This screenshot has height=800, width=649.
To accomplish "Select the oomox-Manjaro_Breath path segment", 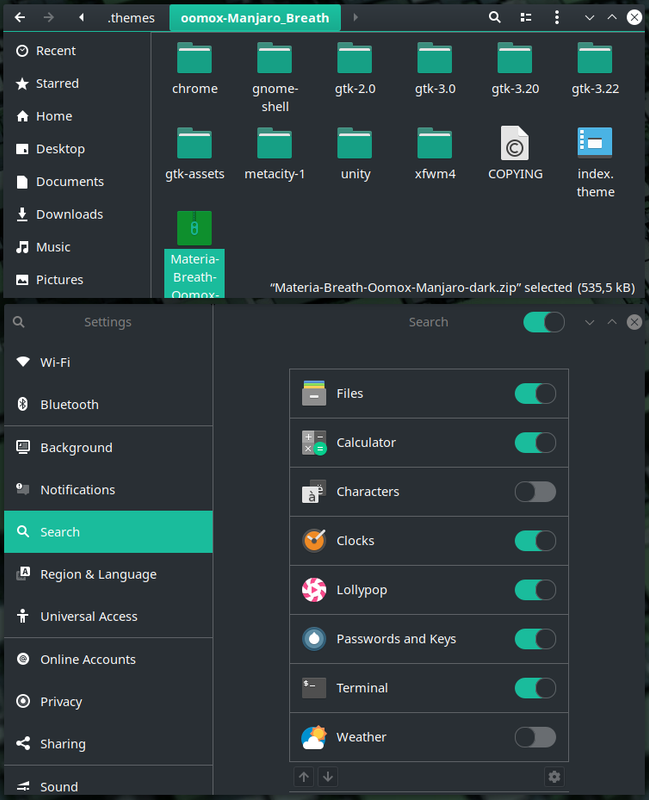I will coord(255,18).
